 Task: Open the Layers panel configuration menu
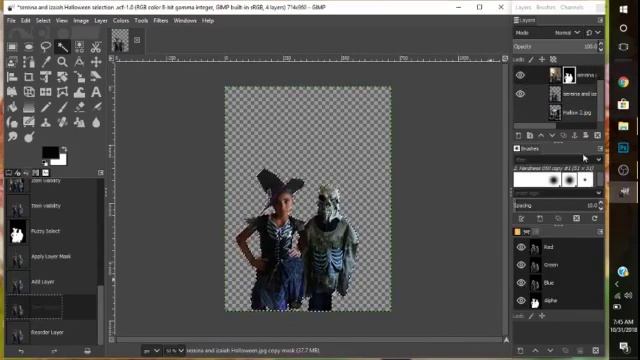[x=600, y=20]
